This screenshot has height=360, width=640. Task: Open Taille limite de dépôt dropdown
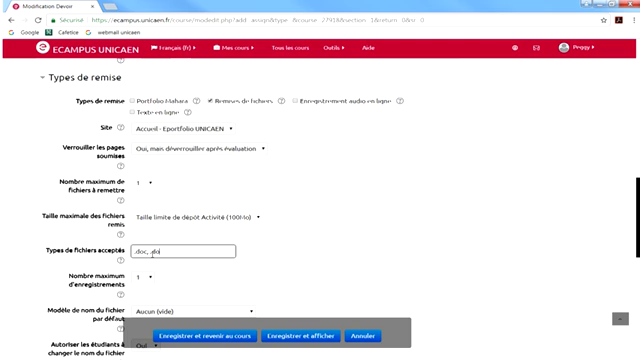198,217
